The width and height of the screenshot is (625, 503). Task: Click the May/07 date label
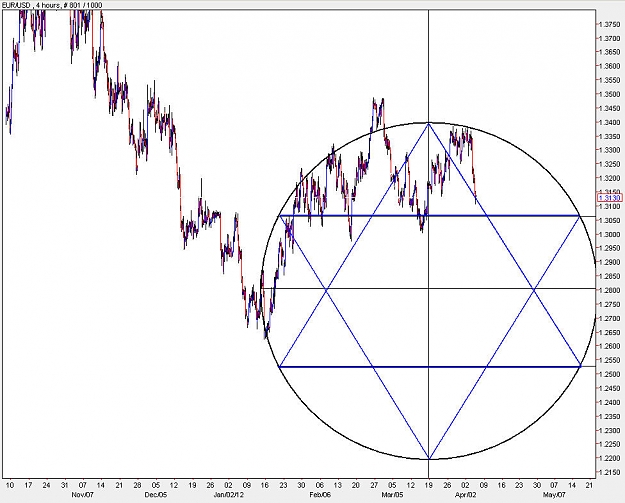[x=554, y=495]
